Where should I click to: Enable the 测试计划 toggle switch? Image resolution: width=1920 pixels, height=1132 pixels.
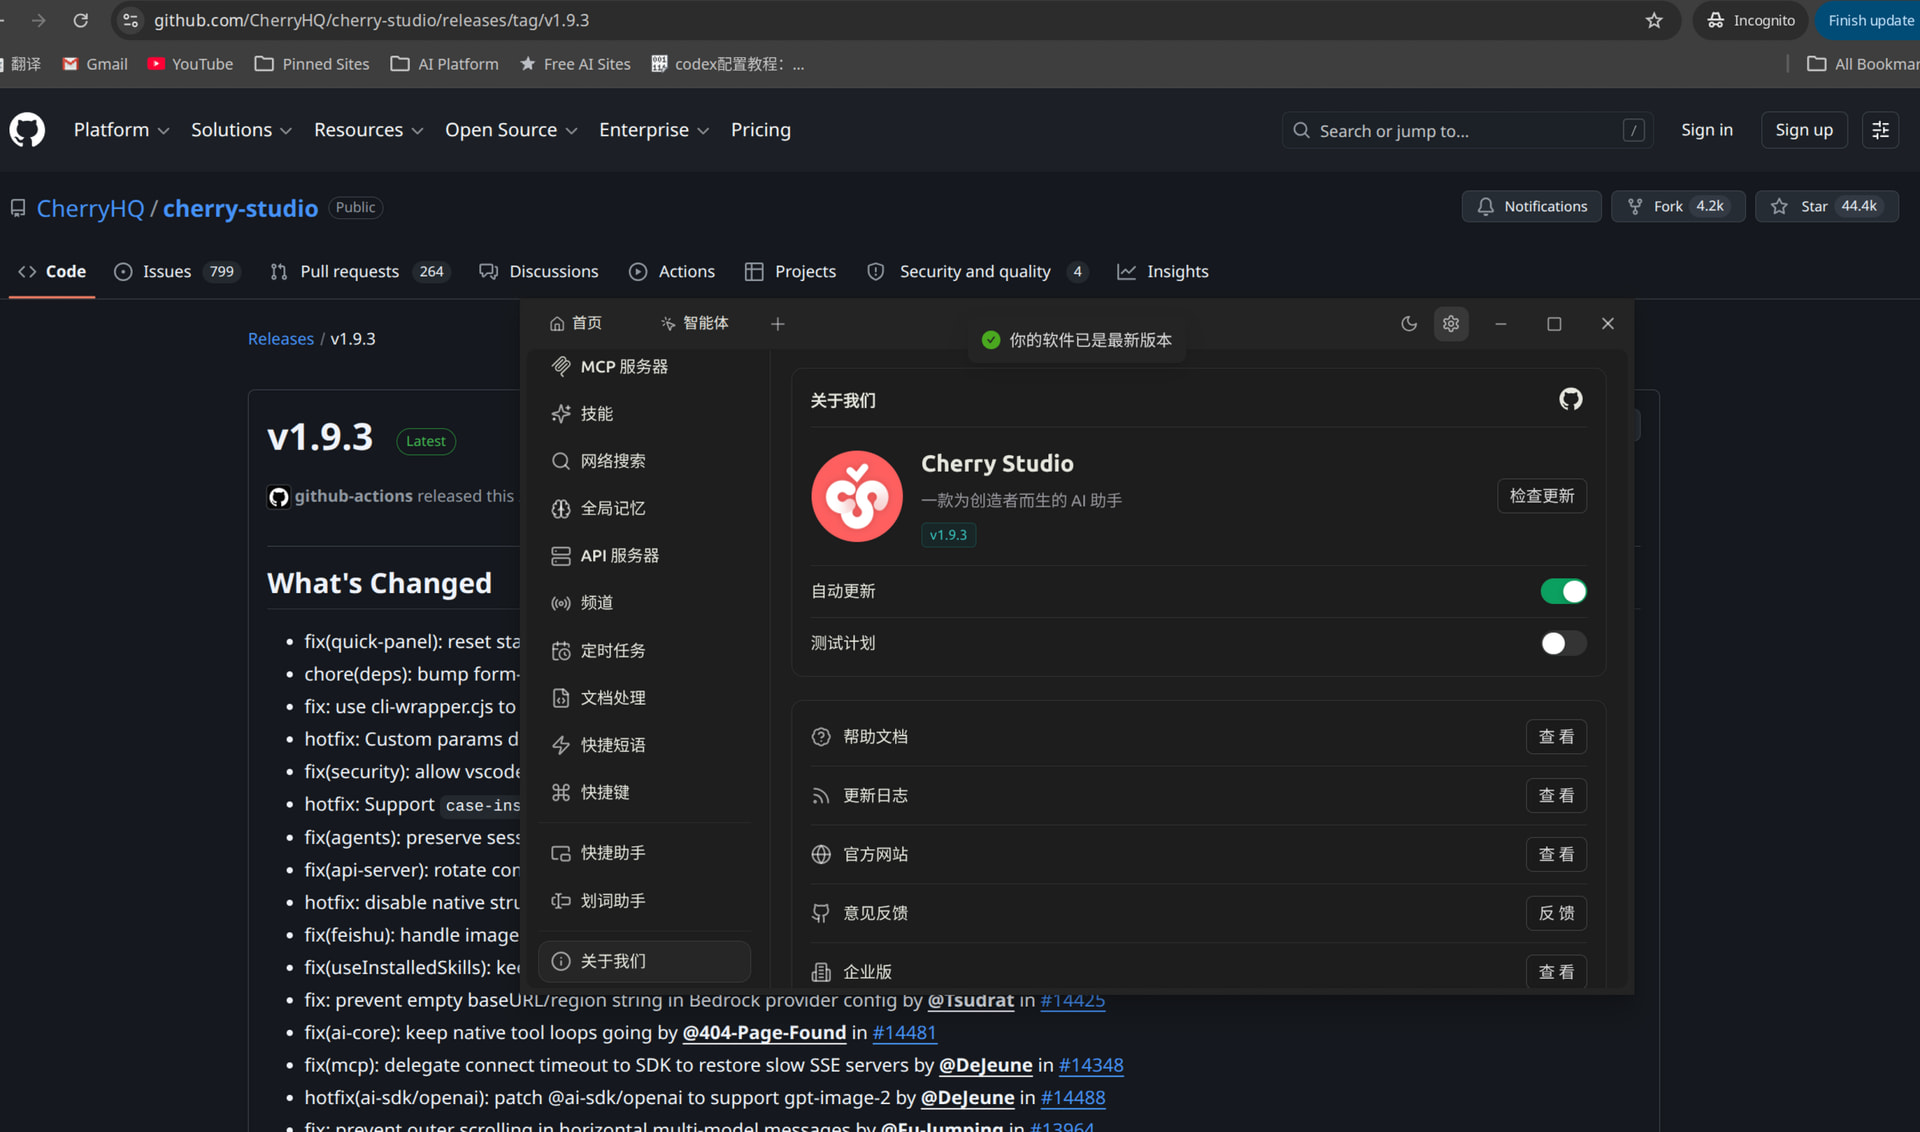[x=1563, y=643]
